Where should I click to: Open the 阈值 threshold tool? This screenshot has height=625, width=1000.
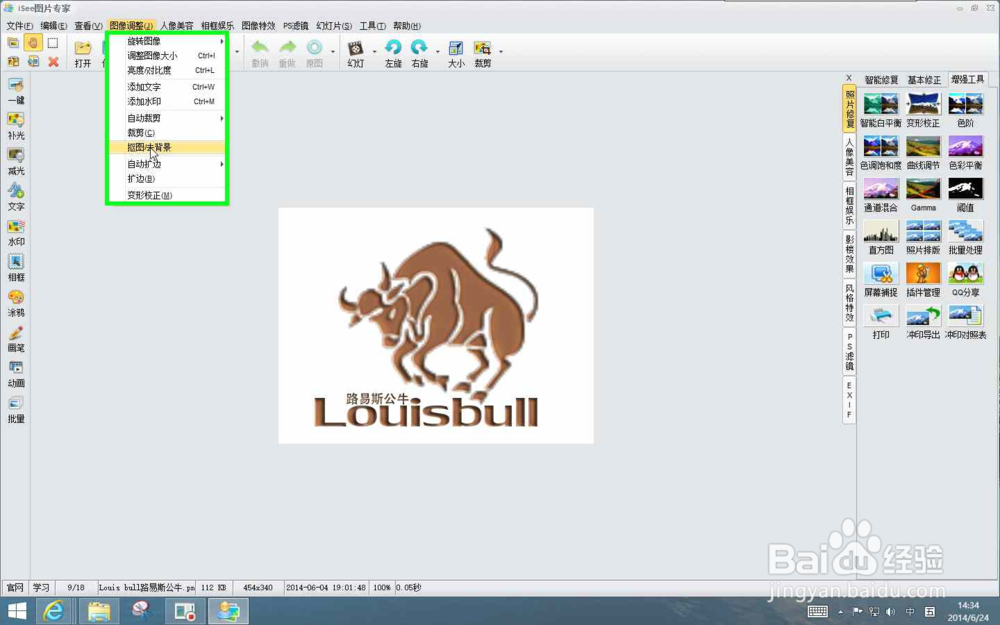(x=965, y=195)
